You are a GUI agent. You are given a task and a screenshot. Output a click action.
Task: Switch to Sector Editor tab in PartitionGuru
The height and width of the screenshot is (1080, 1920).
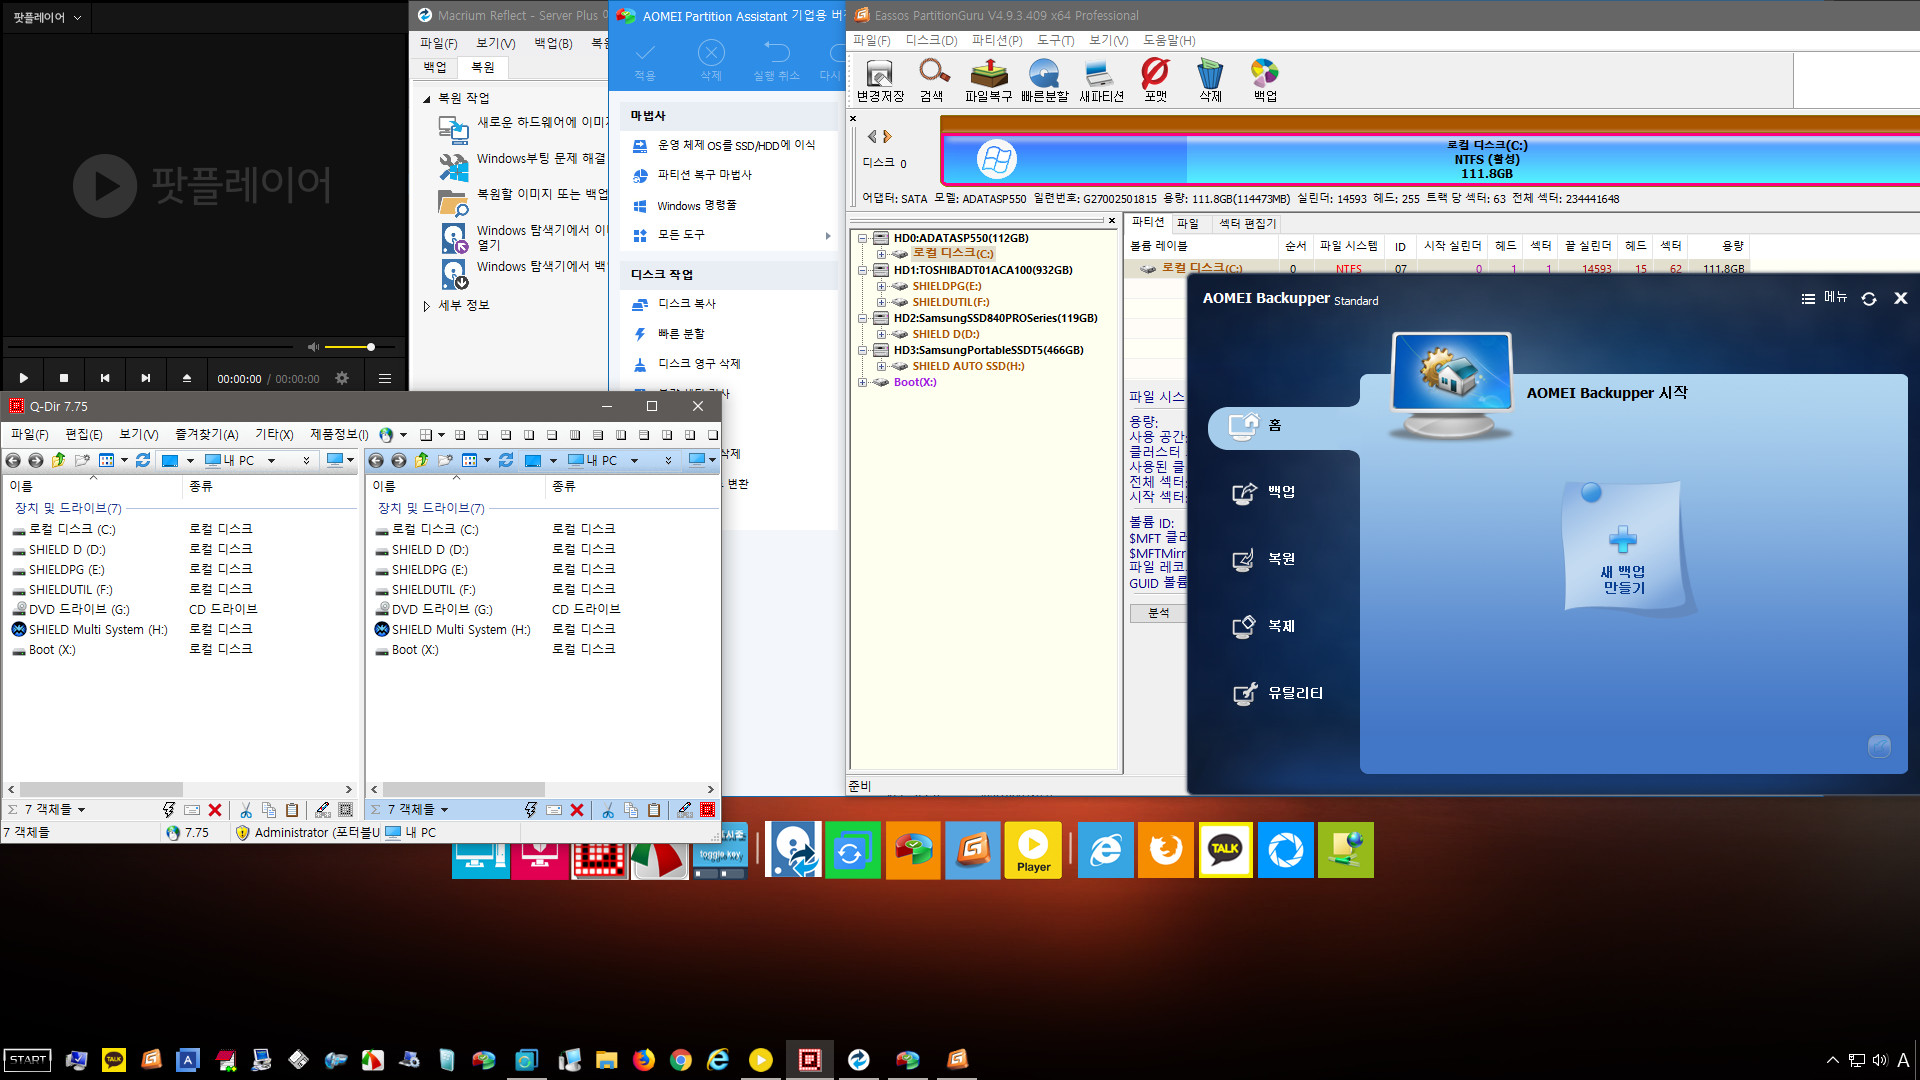(1247, 224)
